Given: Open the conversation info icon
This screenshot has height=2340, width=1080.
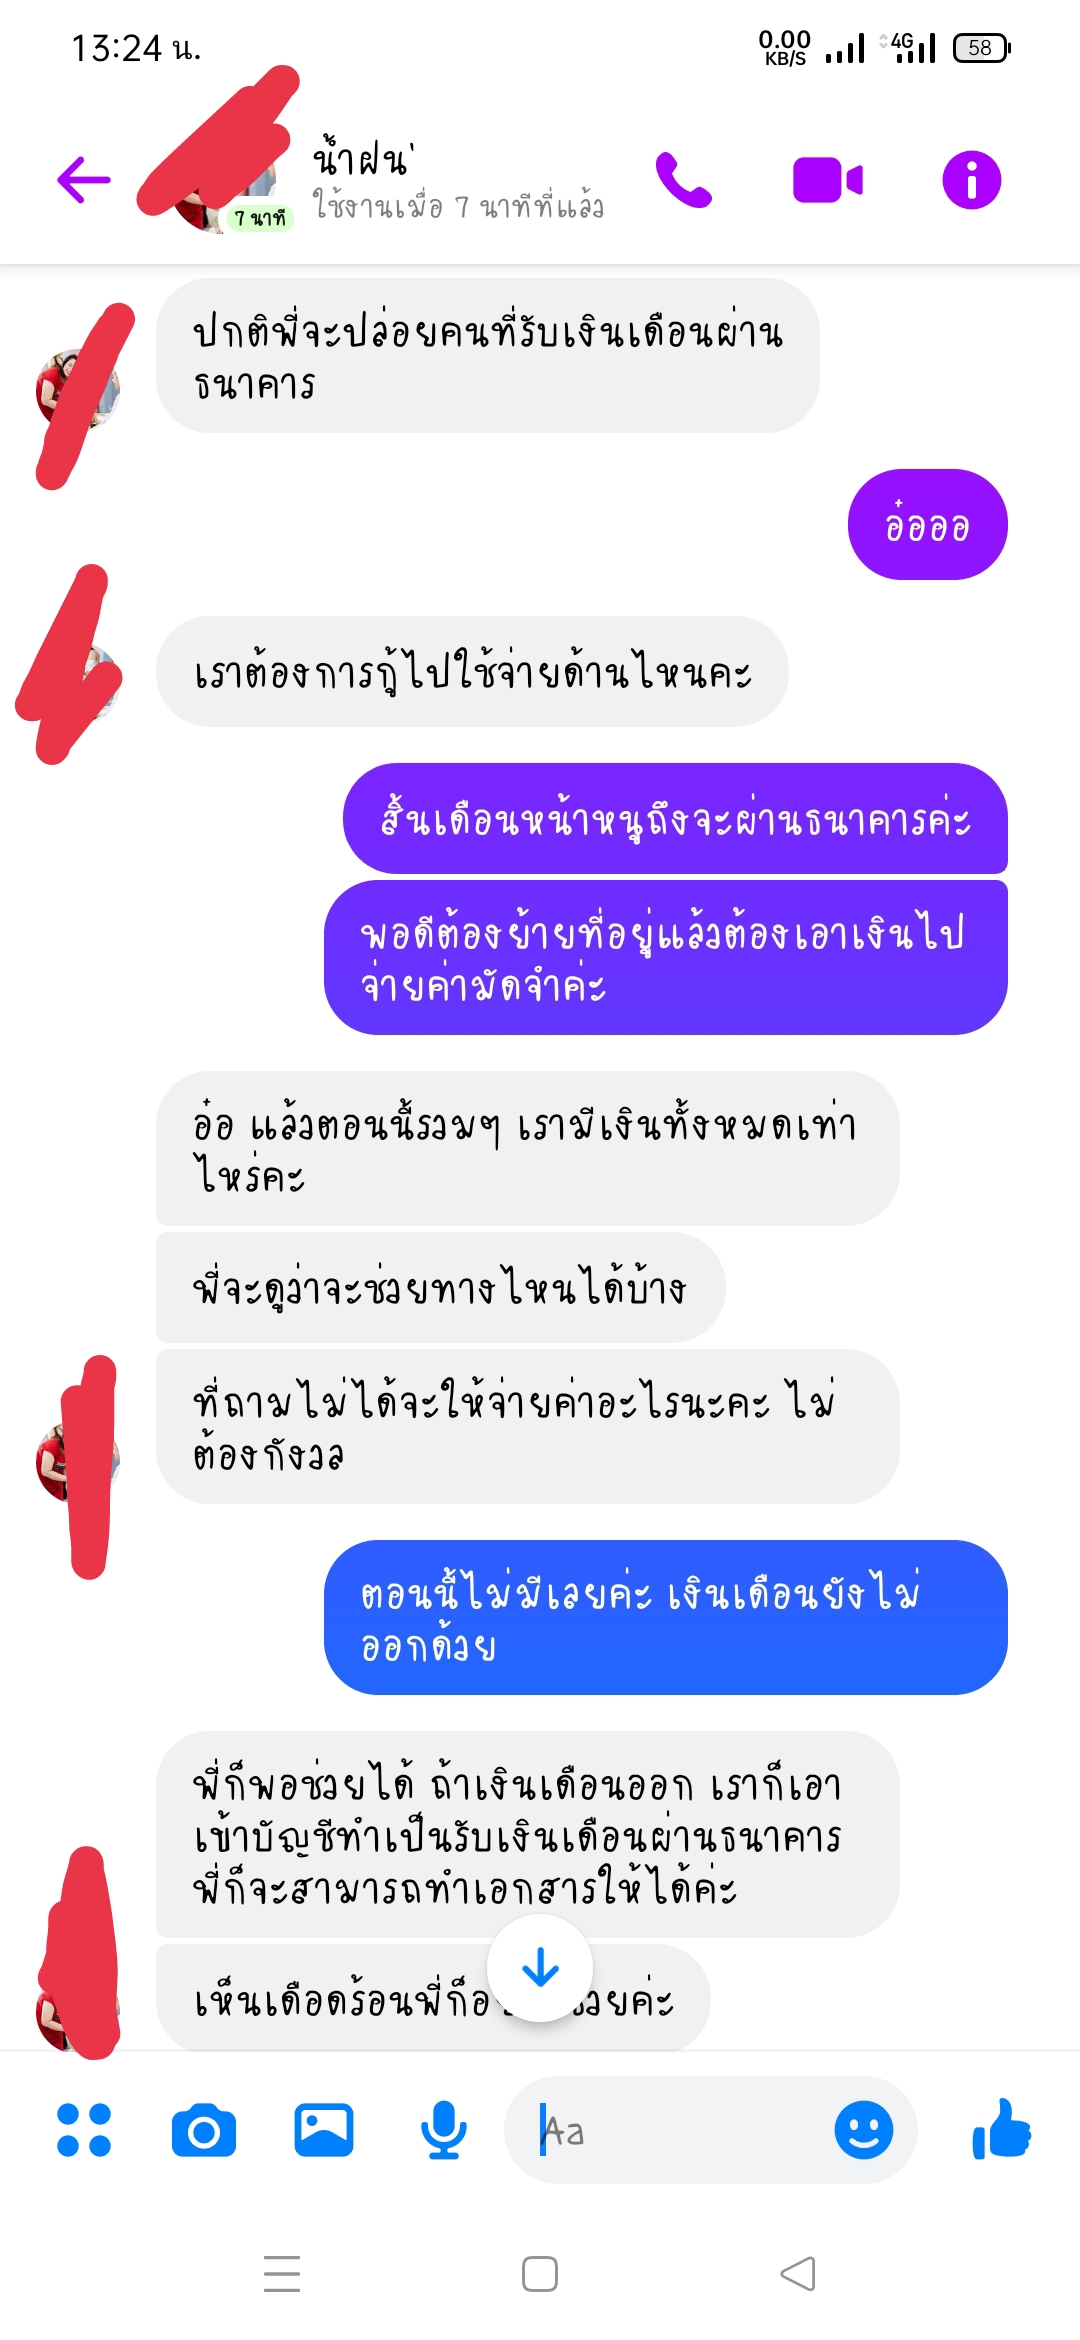Looking at the screenshot, I should point(971,181).
